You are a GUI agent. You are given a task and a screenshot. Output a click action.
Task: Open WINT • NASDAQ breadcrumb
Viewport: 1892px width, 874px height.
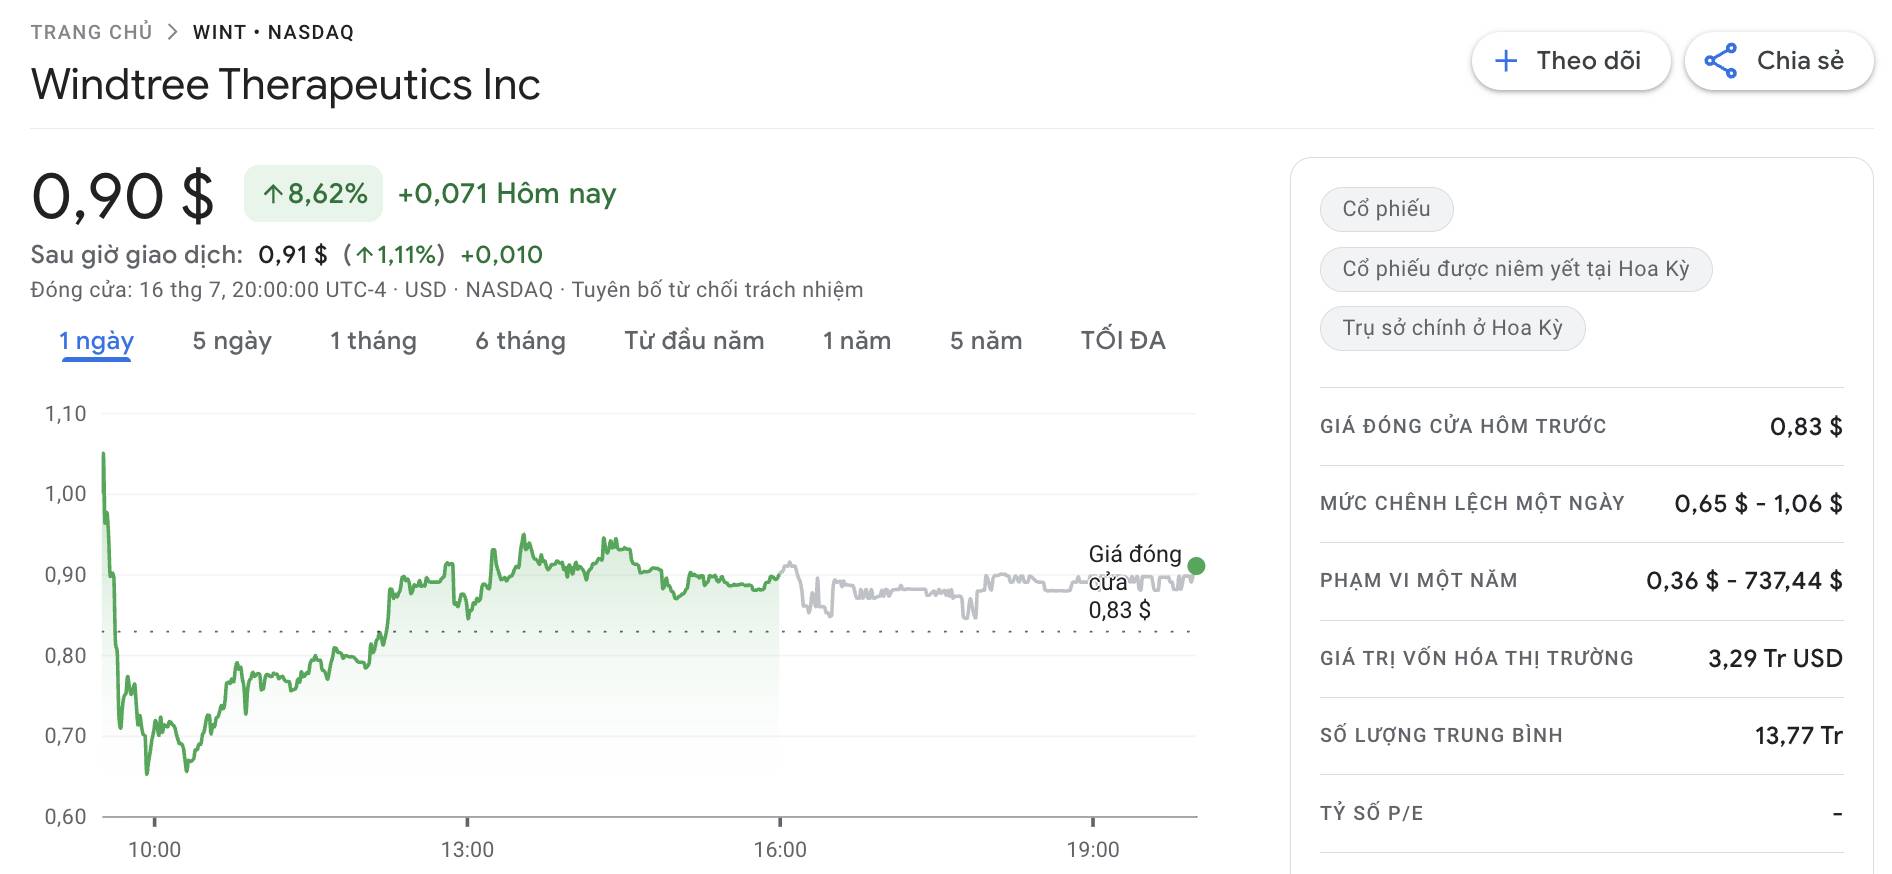coord(273,32)
